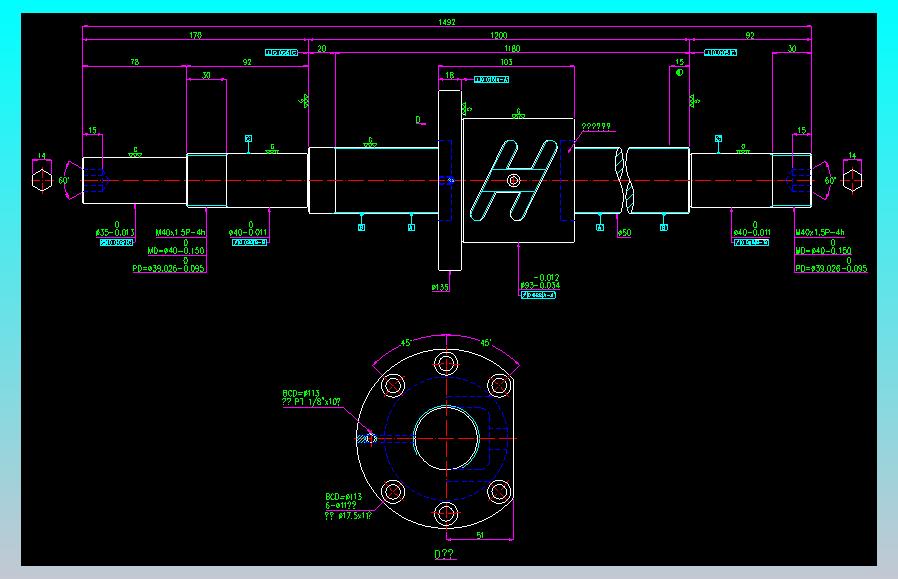The image size is (898, 579).
Task: Click the oil port hole on flange left
Action: pyautogui.click(x=371, y=439)
